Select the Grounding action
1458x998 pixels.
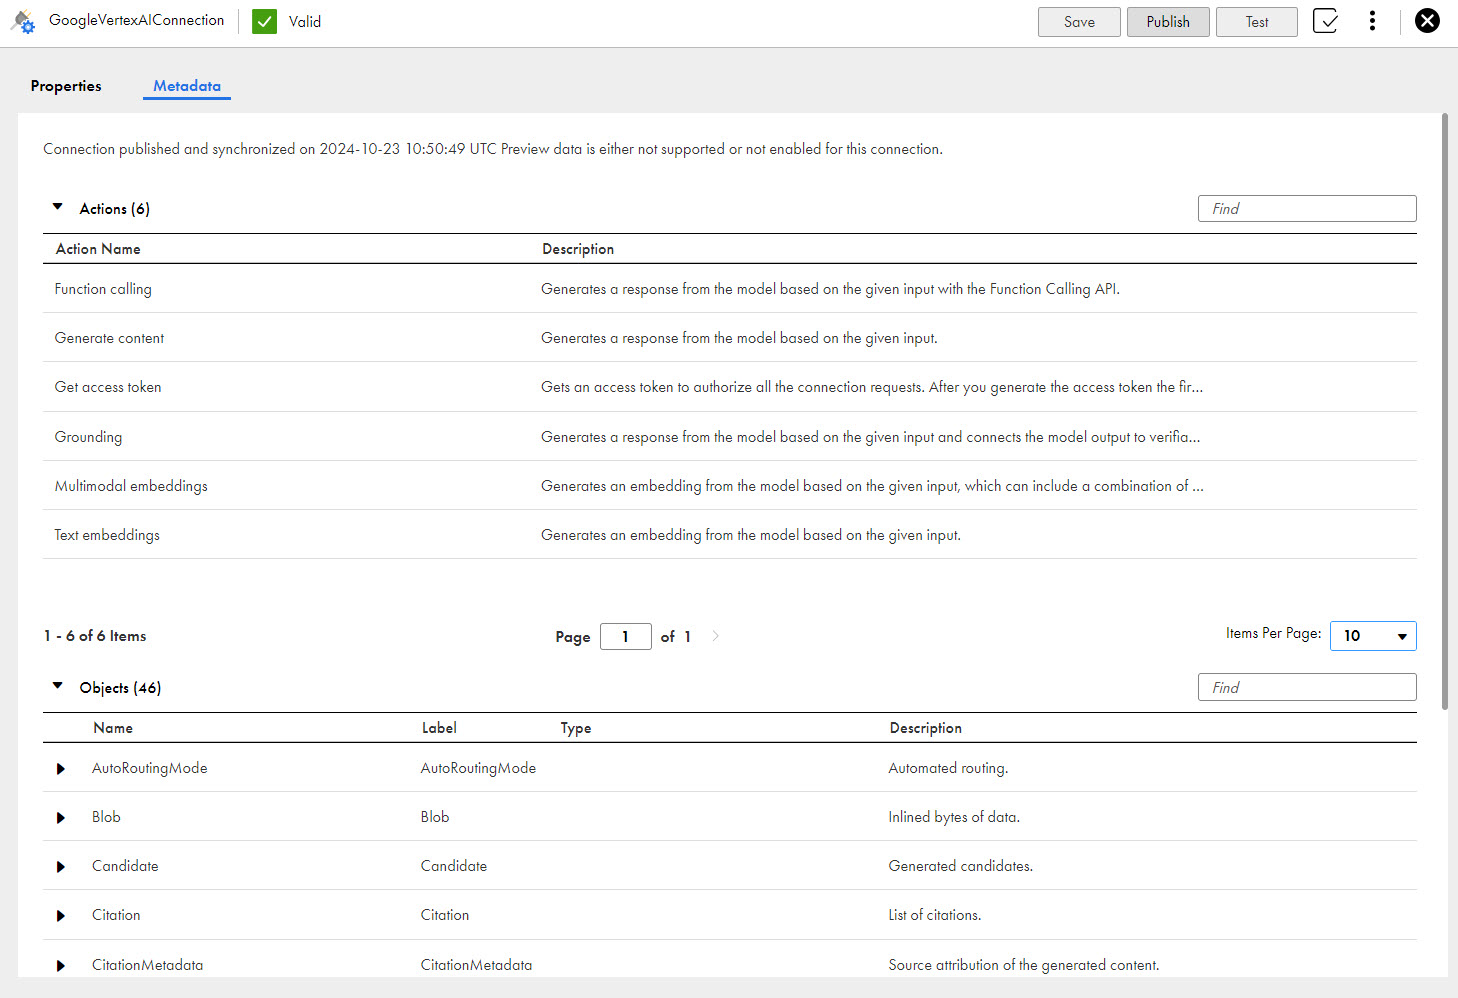[88, 437]
